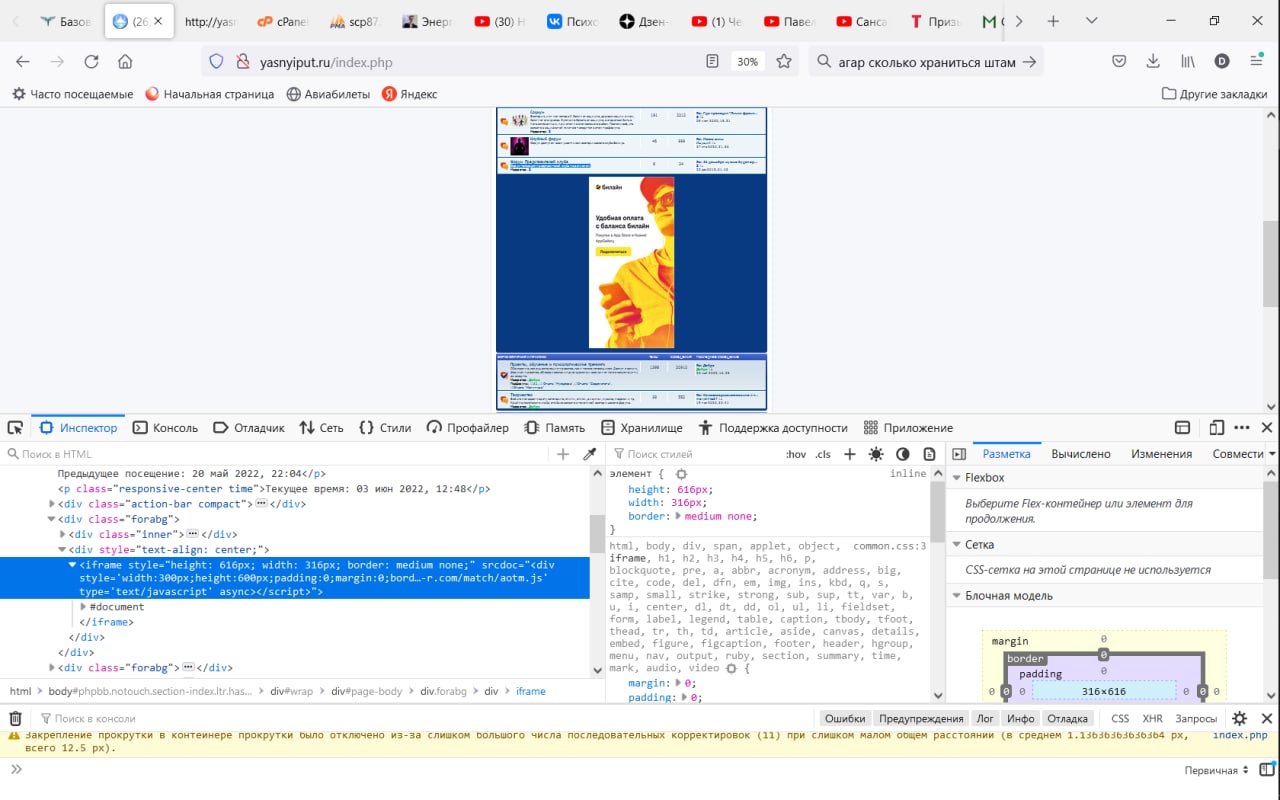Open Firefox account avatar icon

(x=1222, y=62)
